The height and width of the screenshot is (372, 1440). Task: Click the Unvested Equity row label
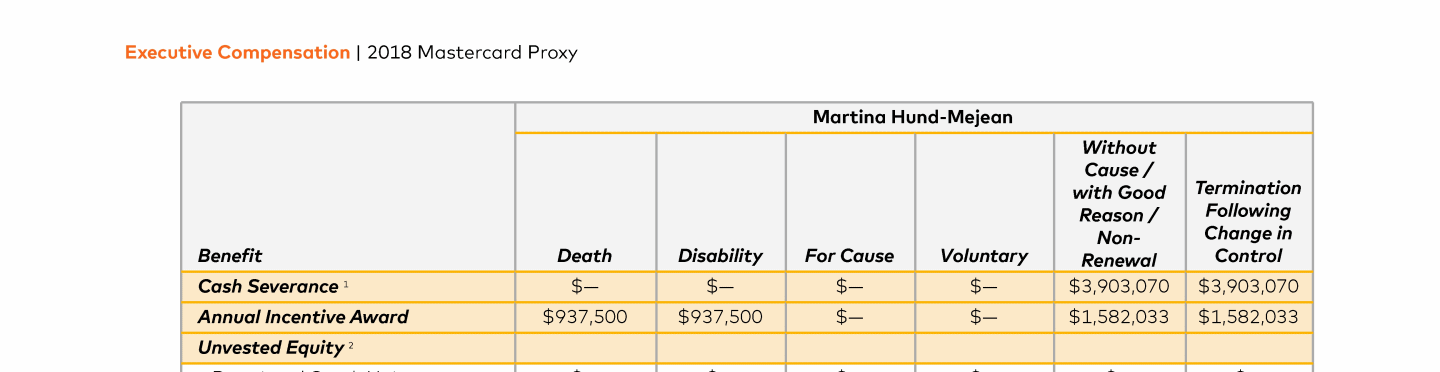tap(270, 348)
